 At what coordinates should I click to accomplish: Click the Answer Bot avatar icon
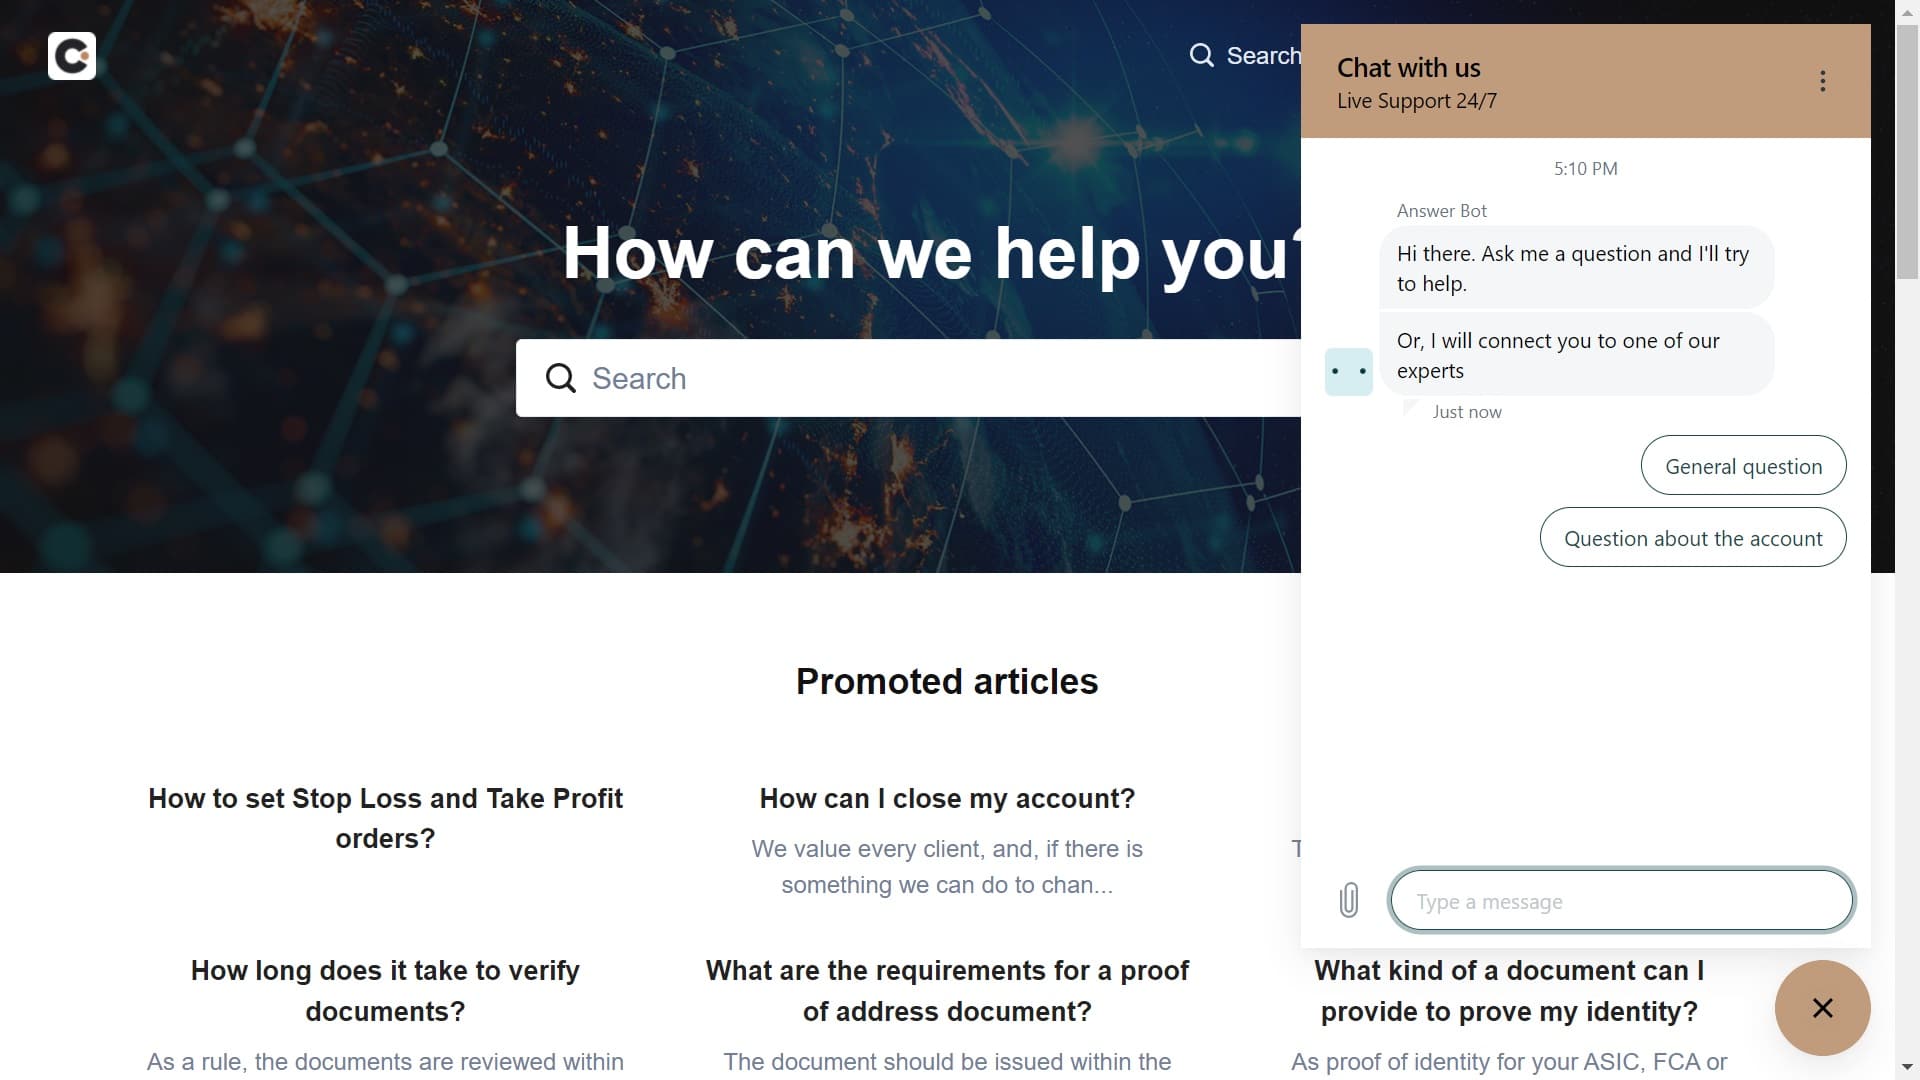1348,372
